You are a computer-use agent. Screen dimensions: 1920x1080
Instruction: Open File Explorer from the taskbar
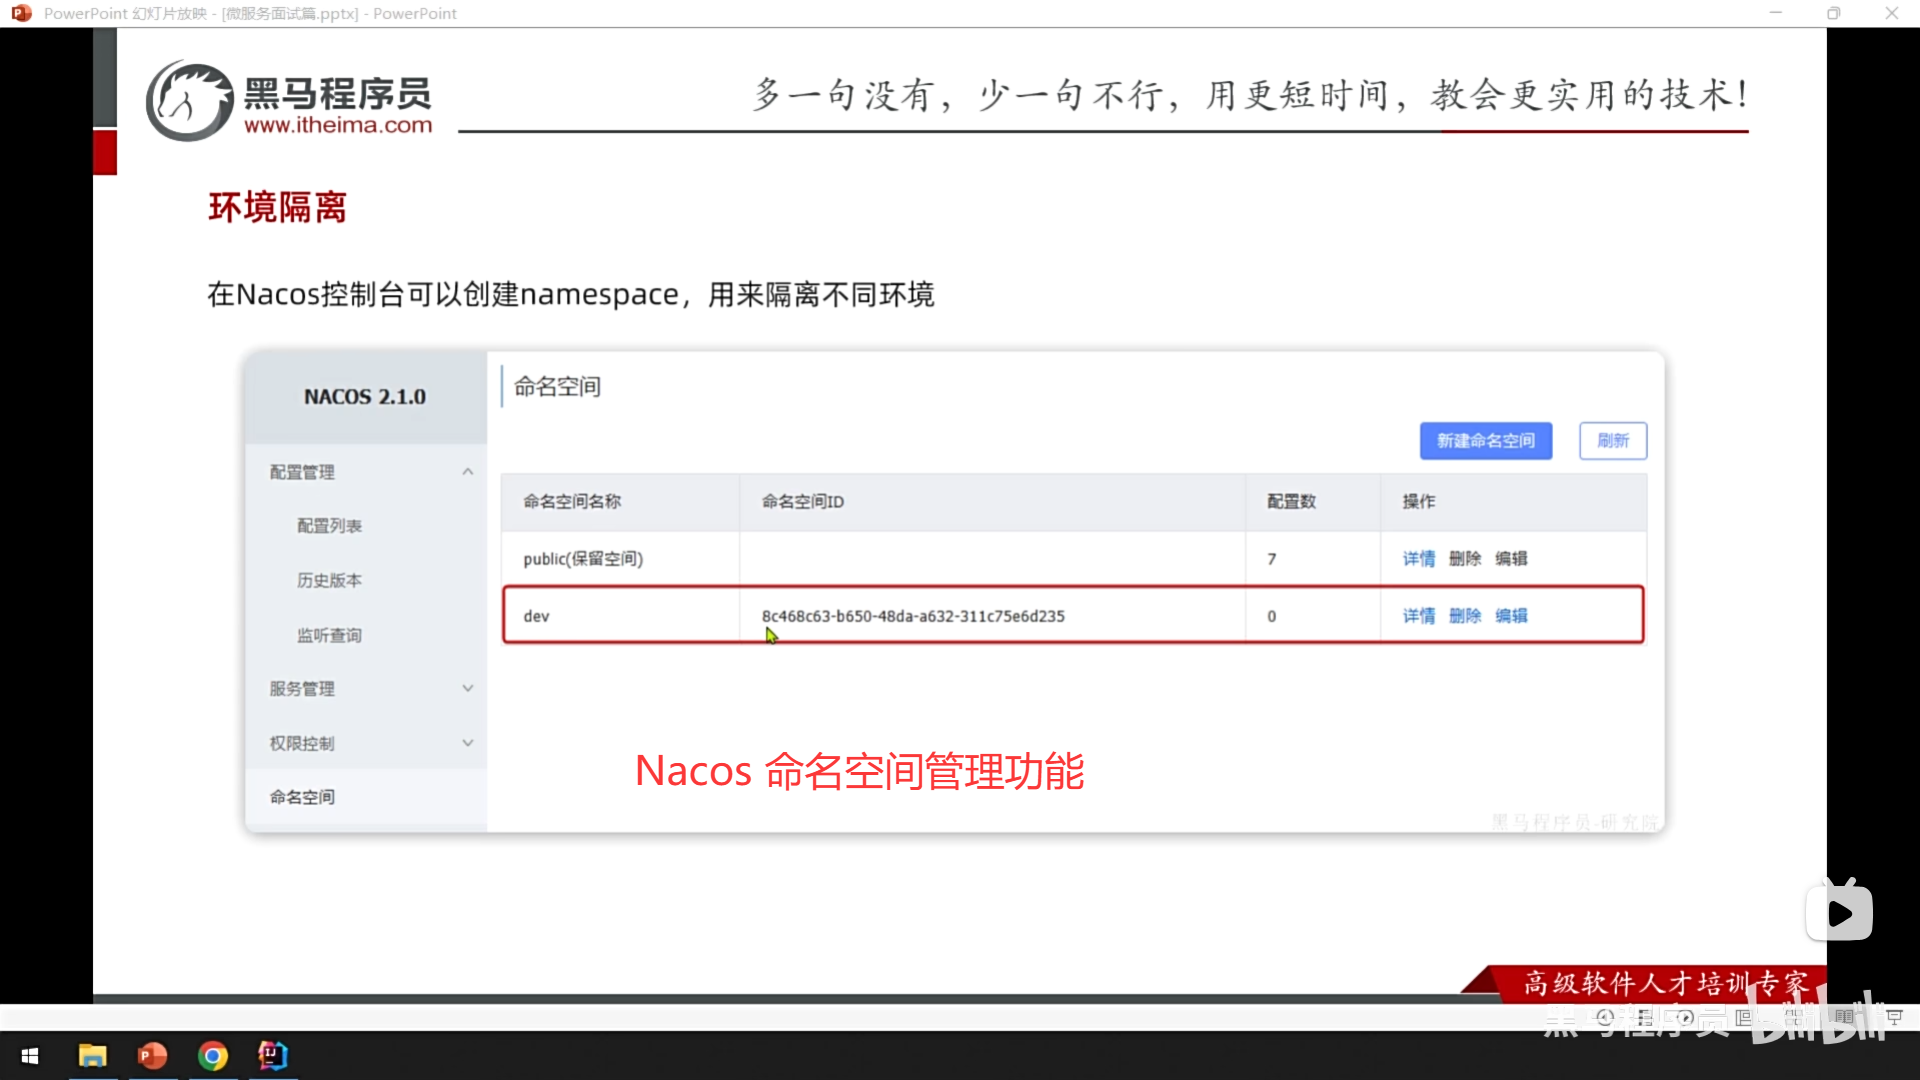tap(92, 1056)
